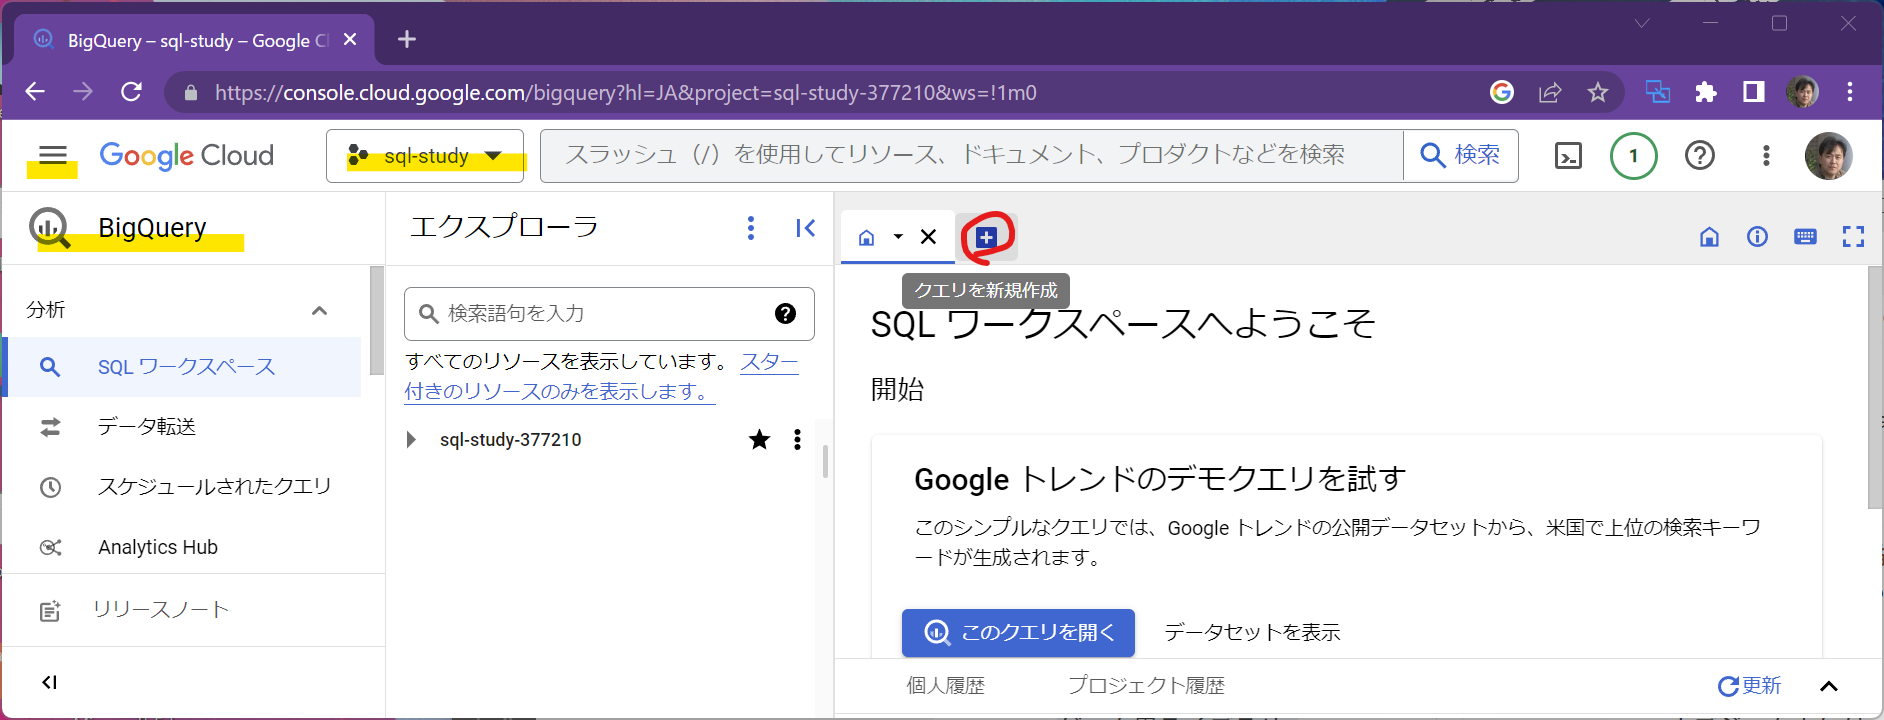Click the browser address bar URL
This screenshot has height=720, width=1884.
(x=625, y=93)
